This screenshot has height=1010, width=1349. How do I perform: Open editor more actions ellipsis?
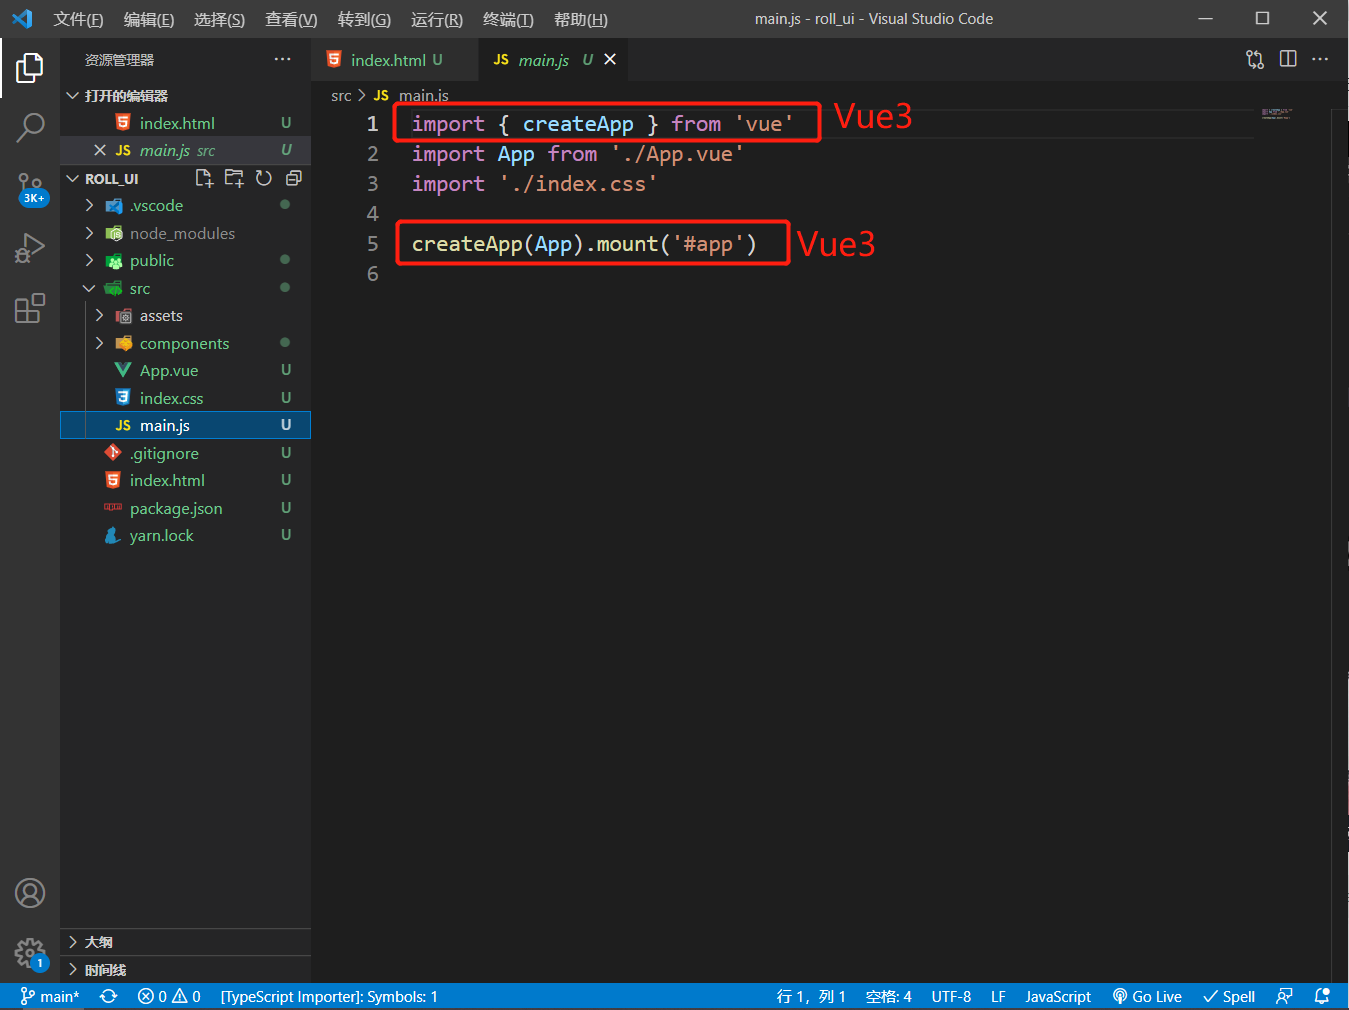(1320, 59)
